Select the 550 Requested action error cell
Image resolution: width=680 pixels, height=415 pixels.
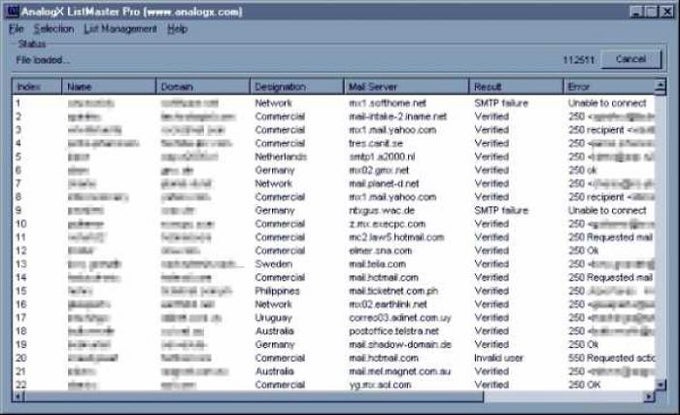point(611,359)
